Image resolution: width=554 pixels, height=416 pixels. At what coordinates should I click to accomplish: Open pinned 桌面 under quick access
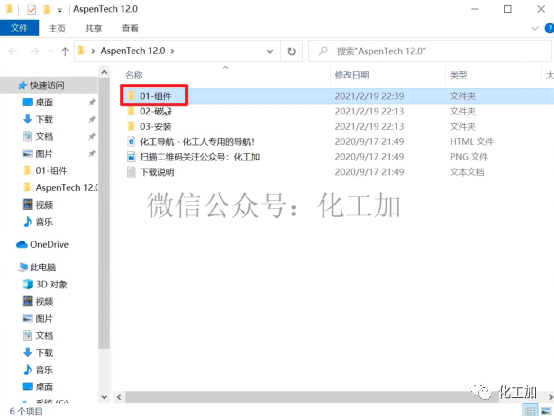click(44, 102)
